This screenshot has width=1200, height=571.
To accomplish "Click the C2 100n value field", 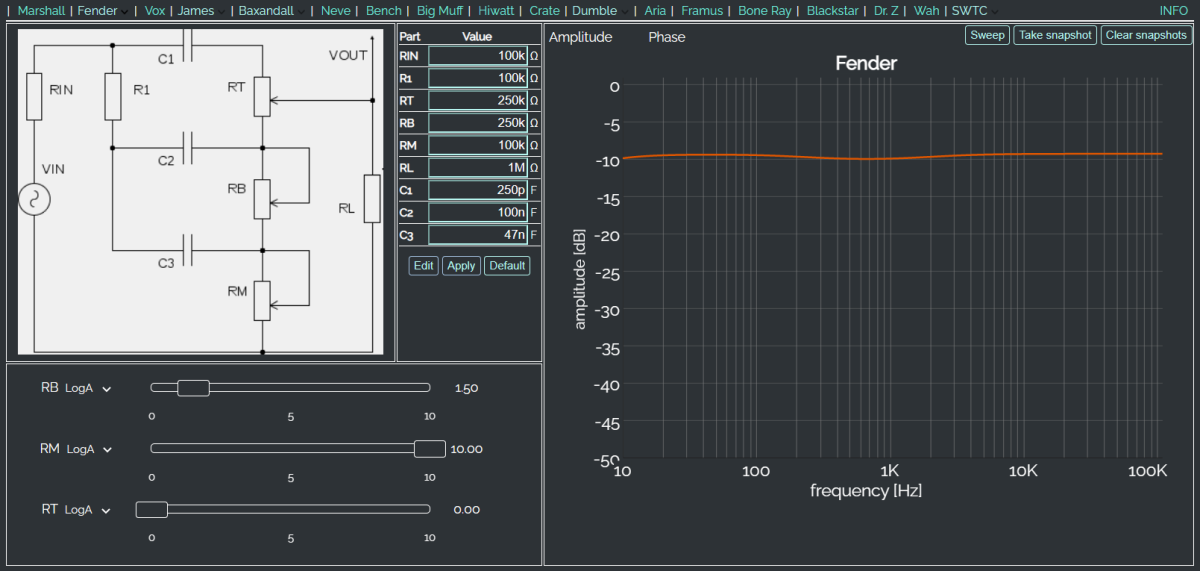I will point(478,213).
